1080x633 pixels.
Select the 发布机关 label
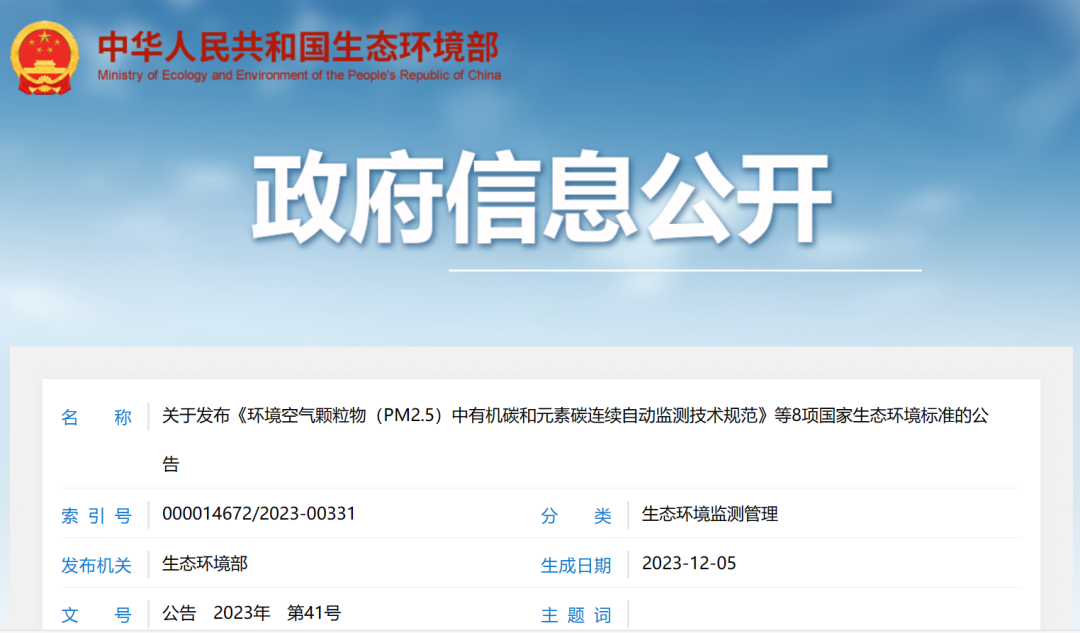click(x=96, y=565)
